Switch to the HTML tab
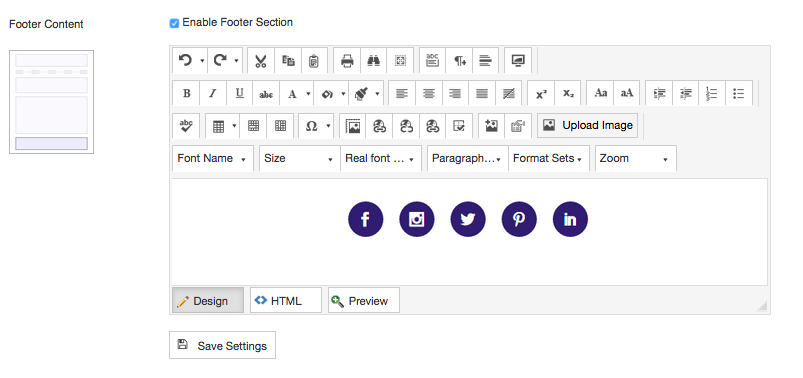The image size is (803, 378). 286,301
